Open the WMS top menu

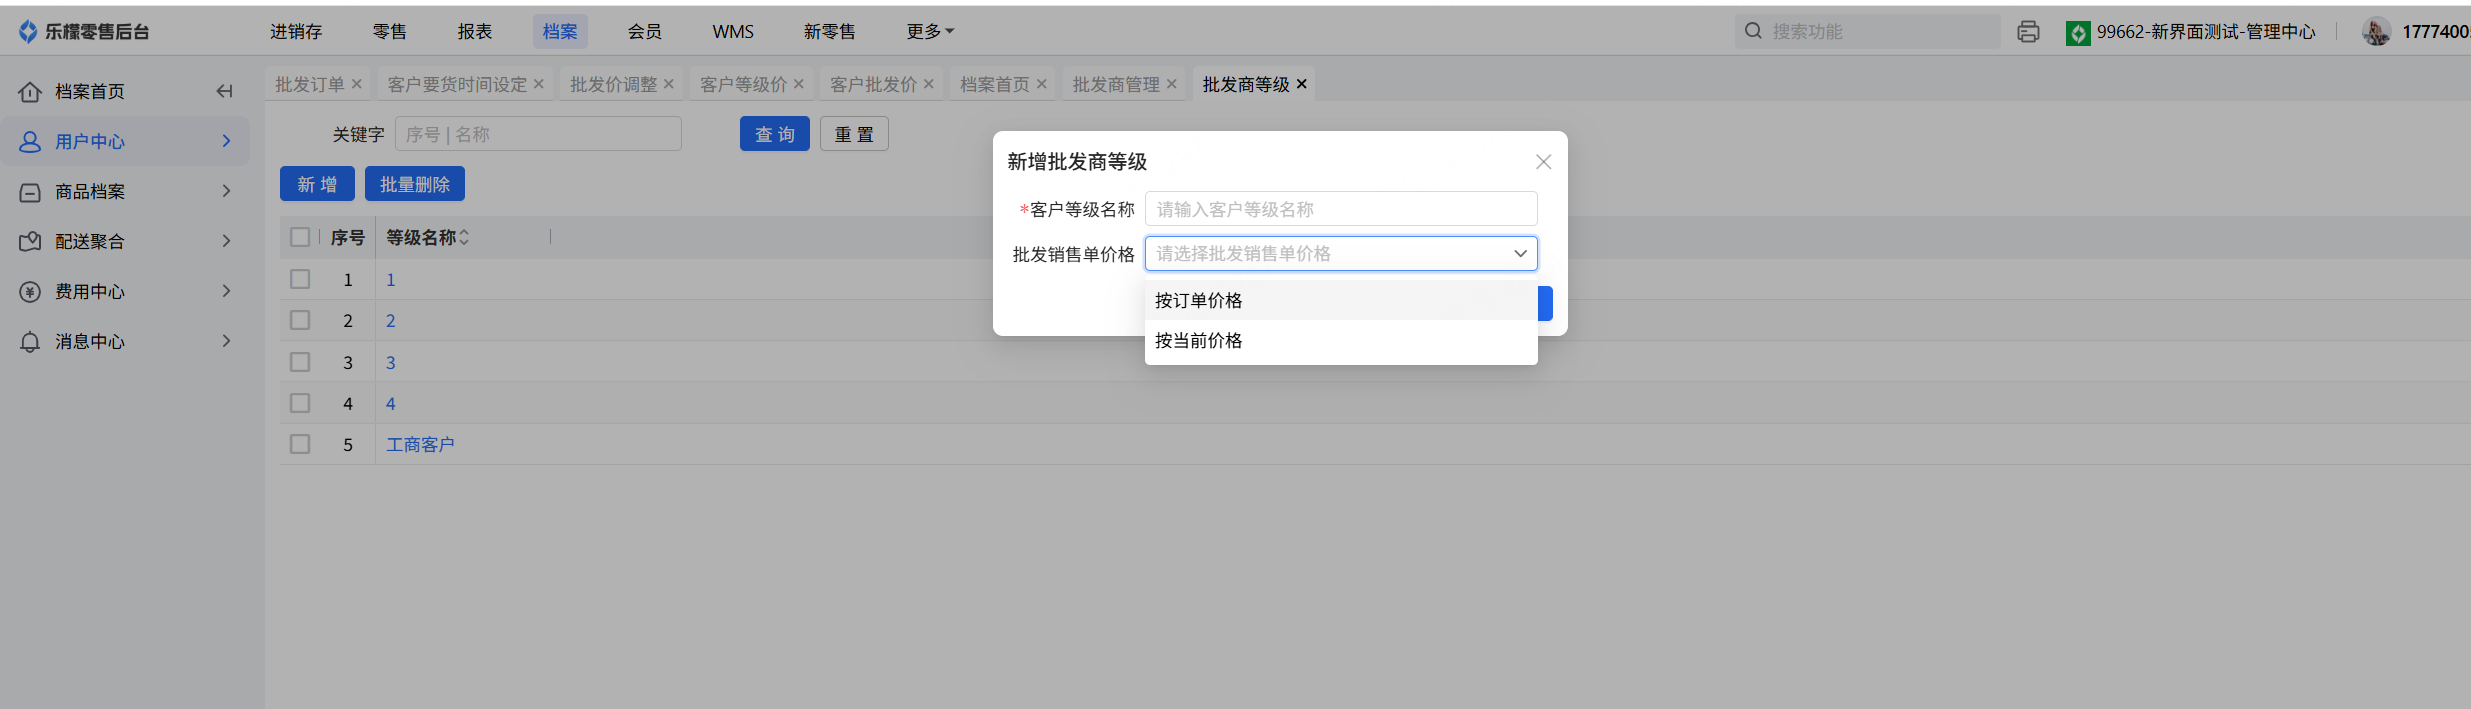pos(733,32)
